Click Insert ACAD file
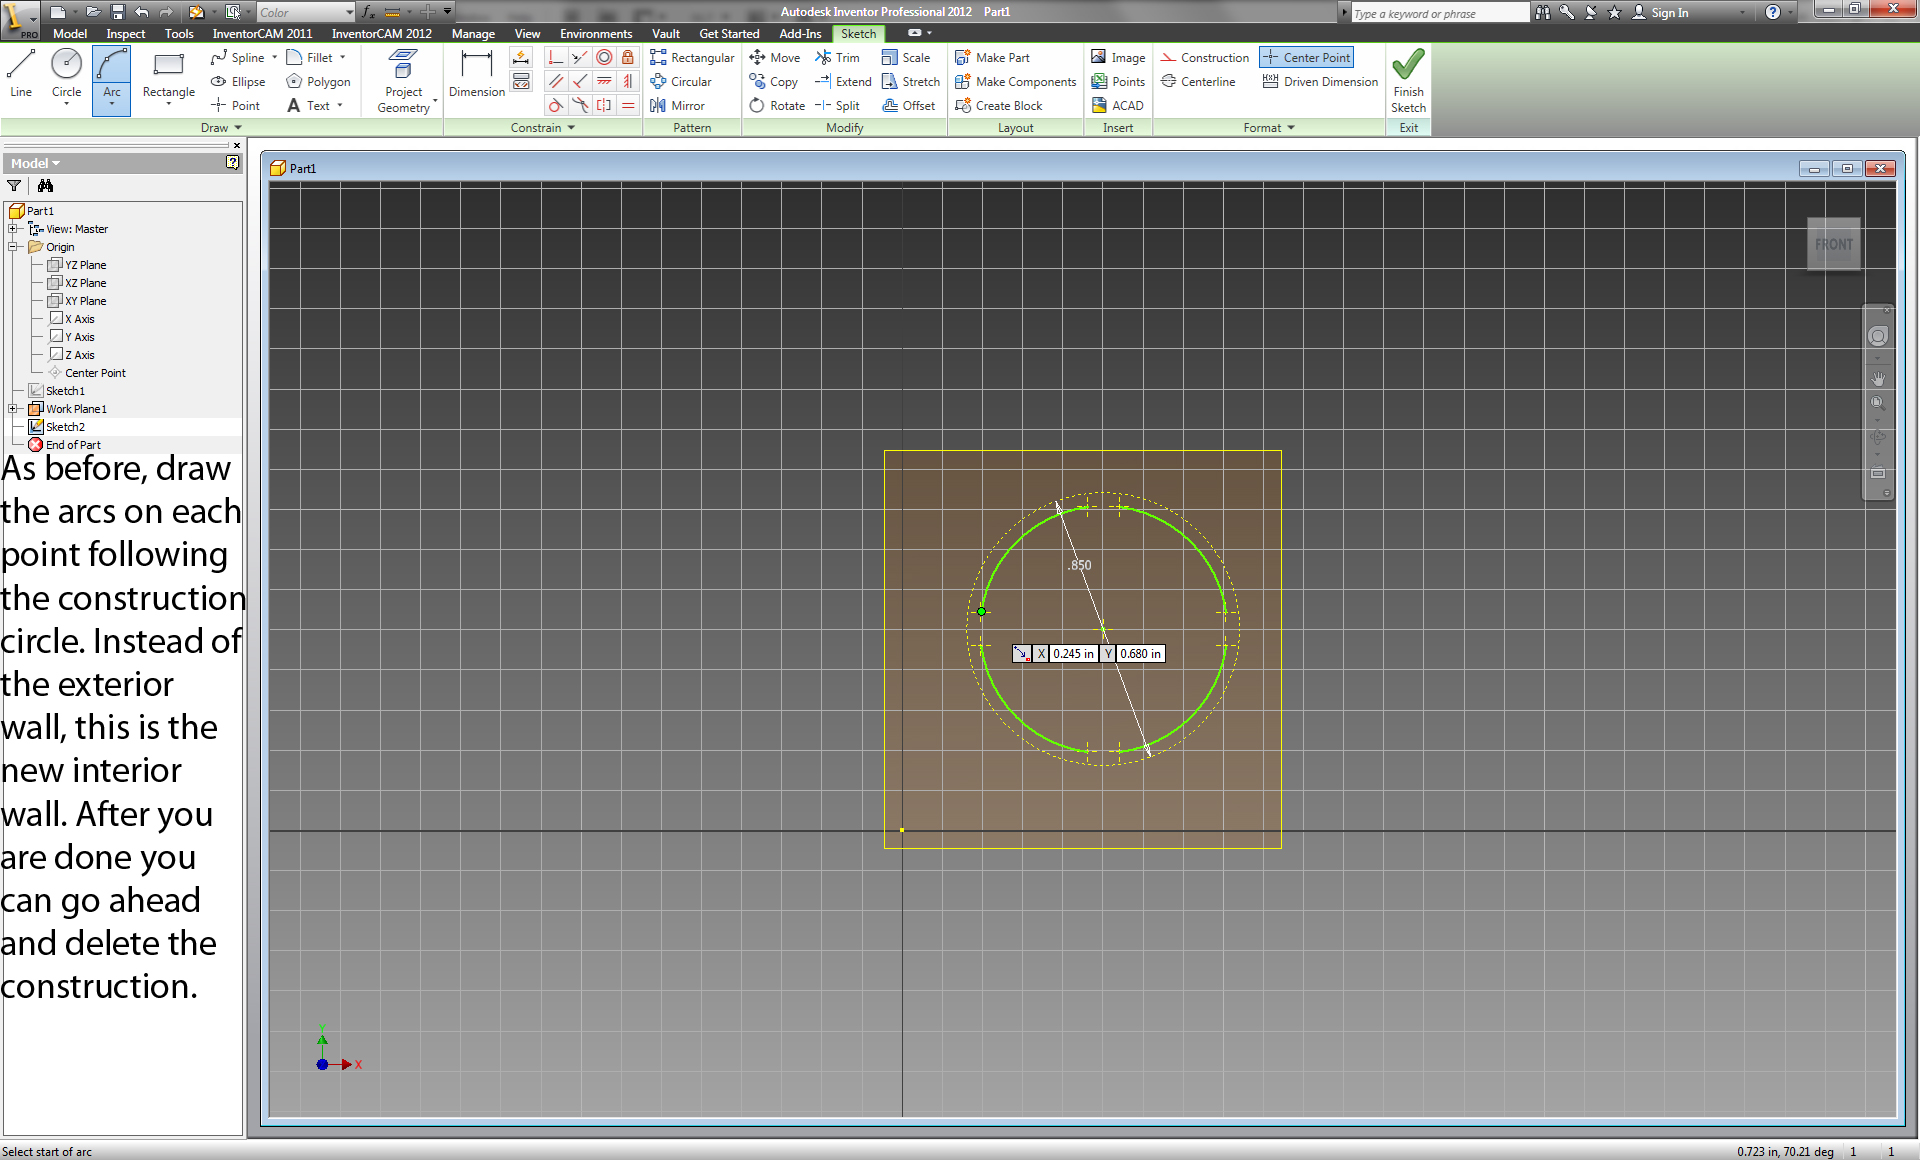 coord(1117,106)
